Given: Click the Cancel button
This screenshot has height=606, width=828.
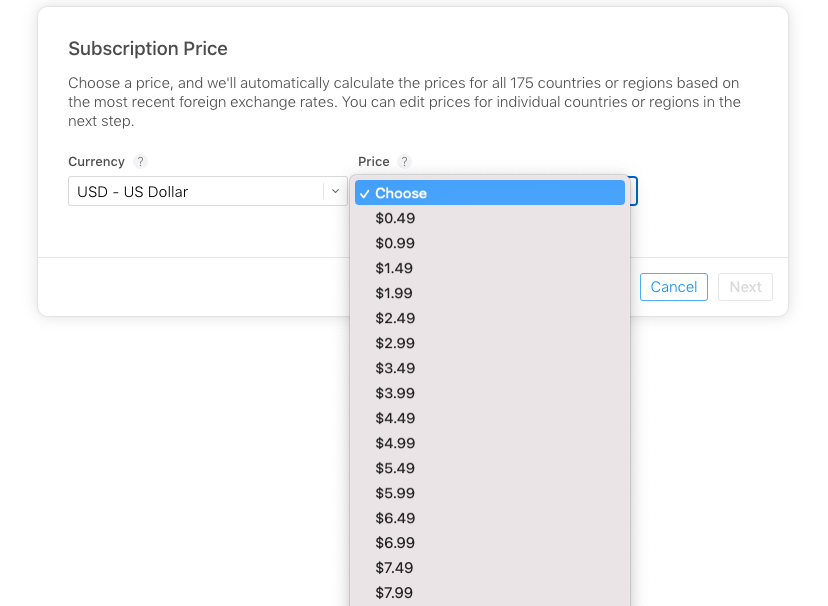Looking at the screenshot, I should point(673,287).
